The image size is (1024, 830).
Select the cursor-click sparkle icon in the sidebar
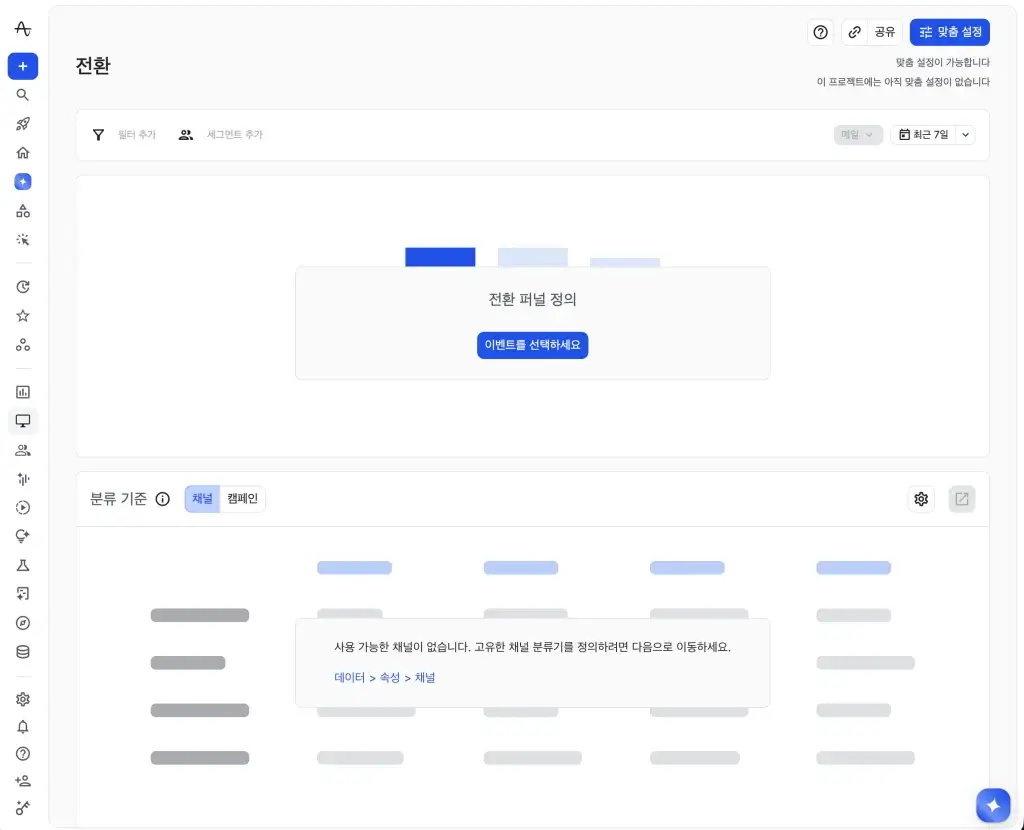coord(23,240)
